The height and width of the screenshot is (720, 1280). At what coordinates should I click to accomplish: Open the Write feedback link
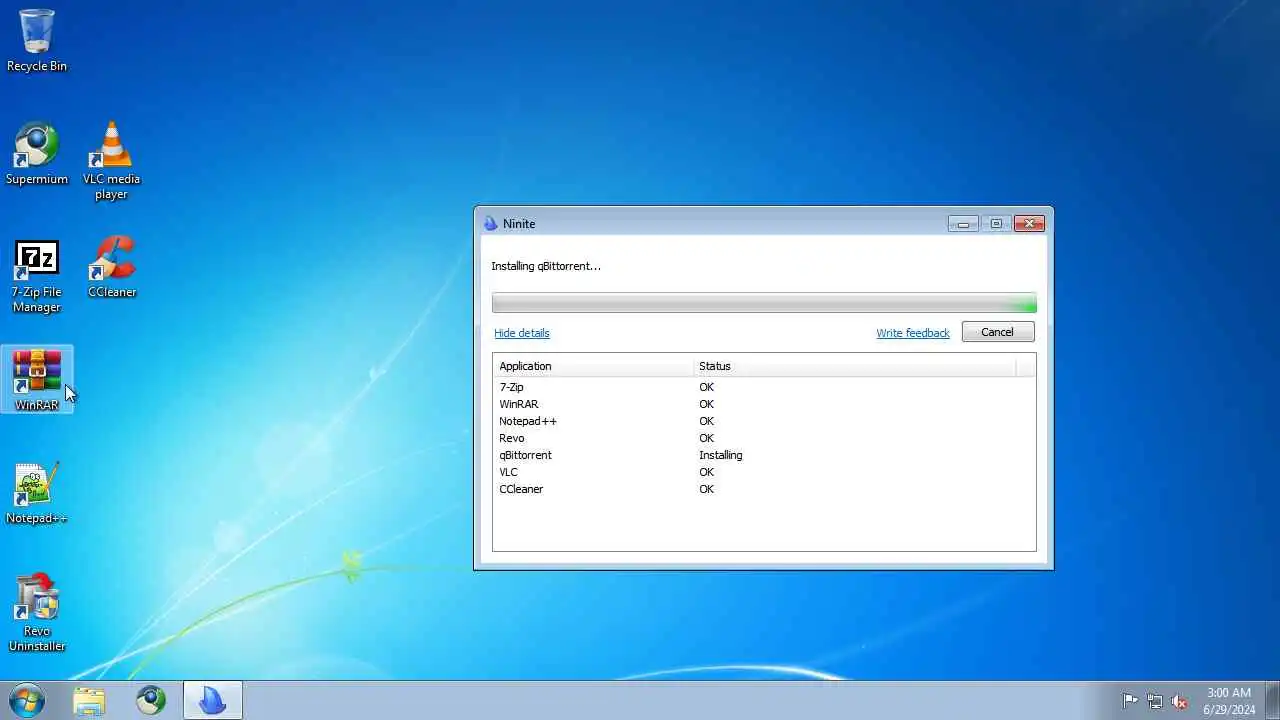pos(913,333)
